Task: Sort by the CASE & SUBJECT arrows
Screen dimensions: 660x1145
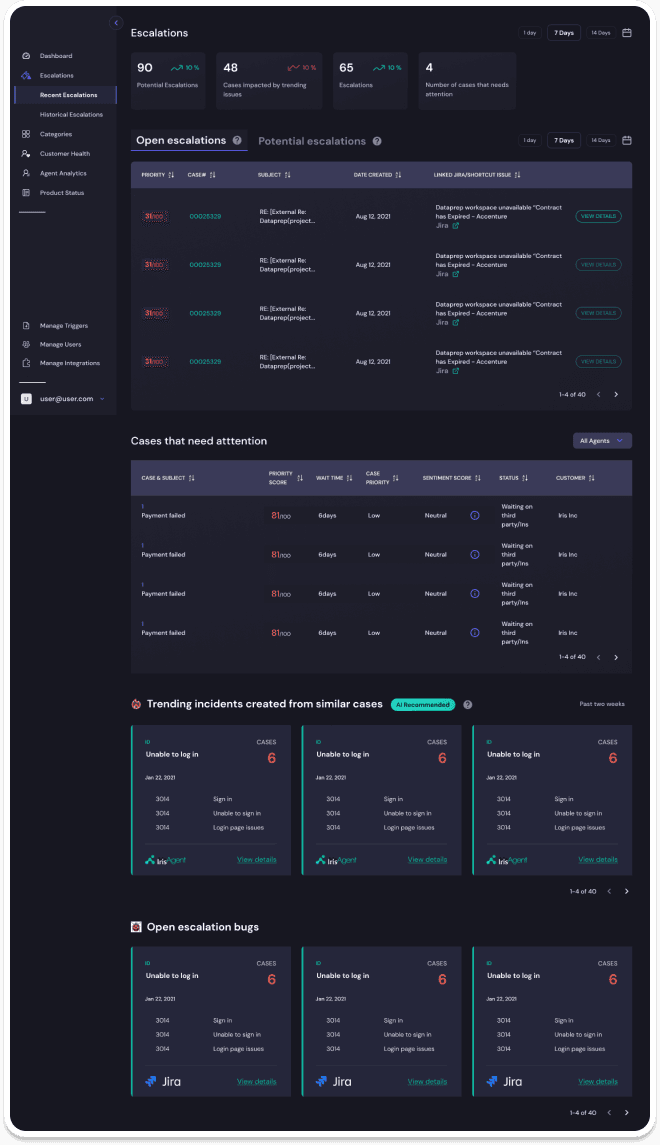Action: tap(192, 478)
